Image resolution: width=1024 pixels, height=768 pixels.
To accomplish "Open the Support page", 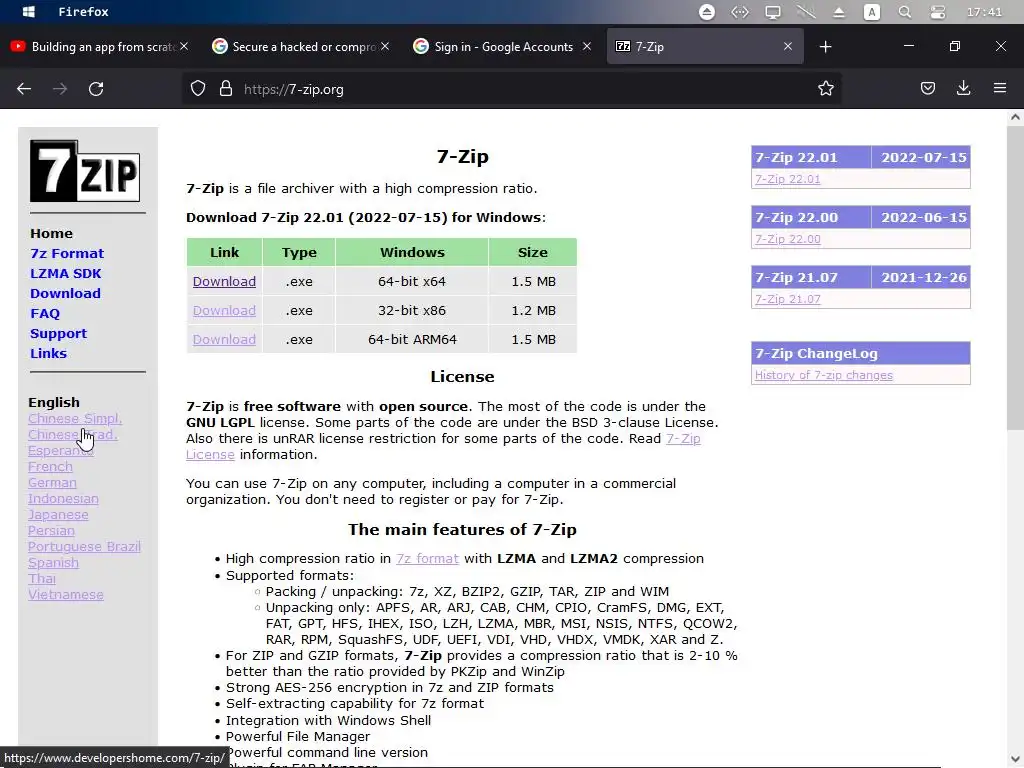I will [x=59, y=333].
